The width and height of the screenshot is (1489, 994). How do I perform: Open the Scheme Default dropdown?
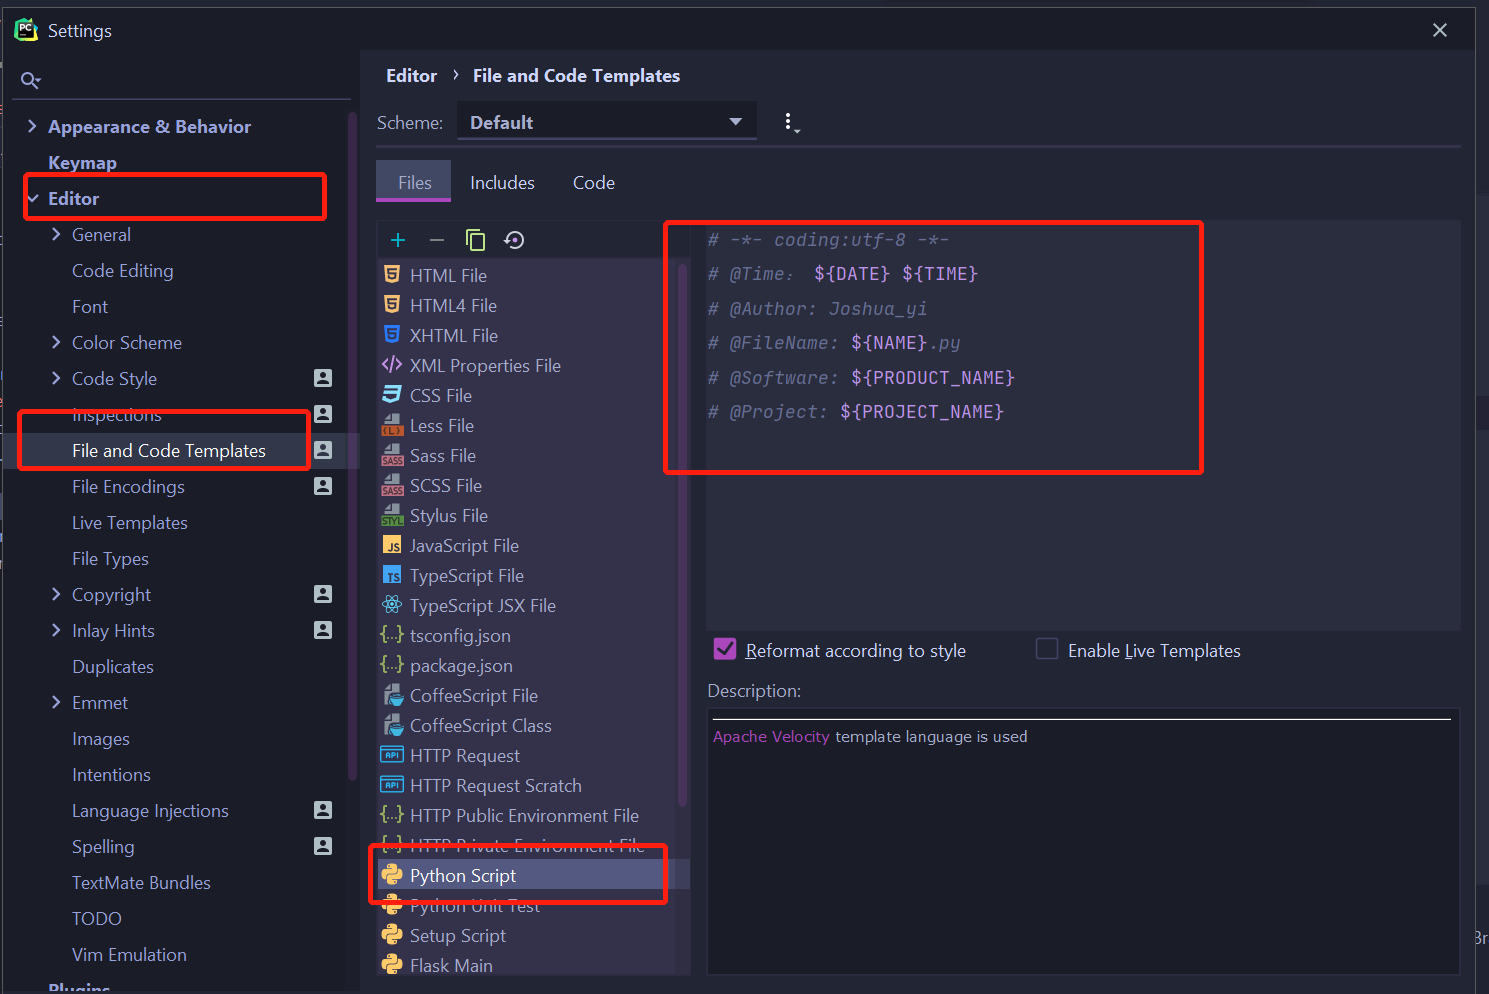(606, 122)
